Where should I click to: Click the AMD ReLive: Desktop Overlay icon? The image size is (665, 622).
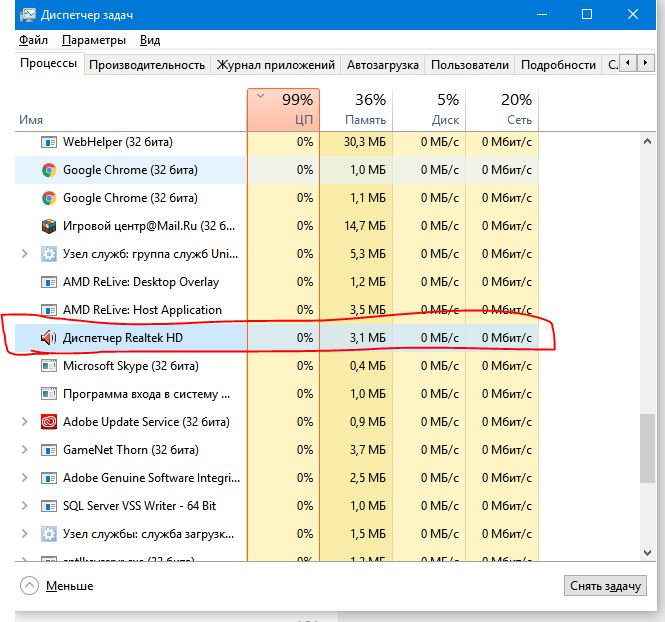49,282
